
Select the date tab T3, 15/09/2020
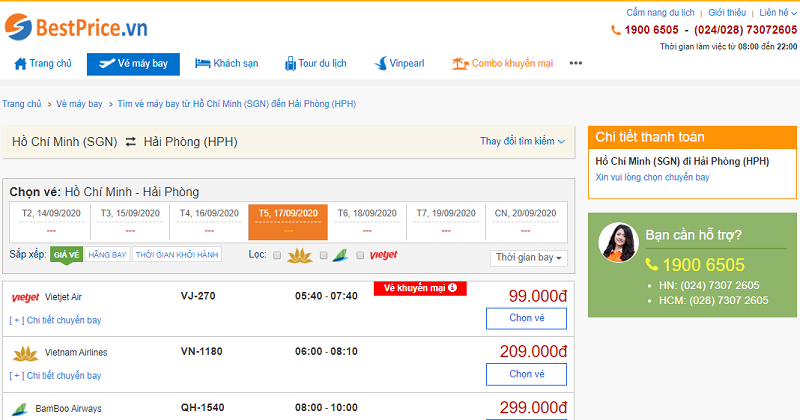click(130, 221)
